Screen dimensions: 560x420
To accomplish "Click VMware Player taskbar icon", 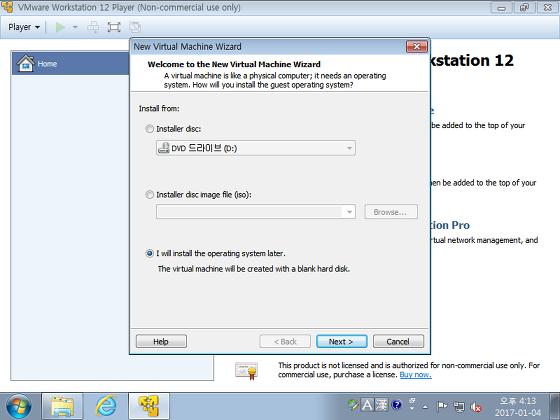I will pyautogui.click(x=149, y=406).
